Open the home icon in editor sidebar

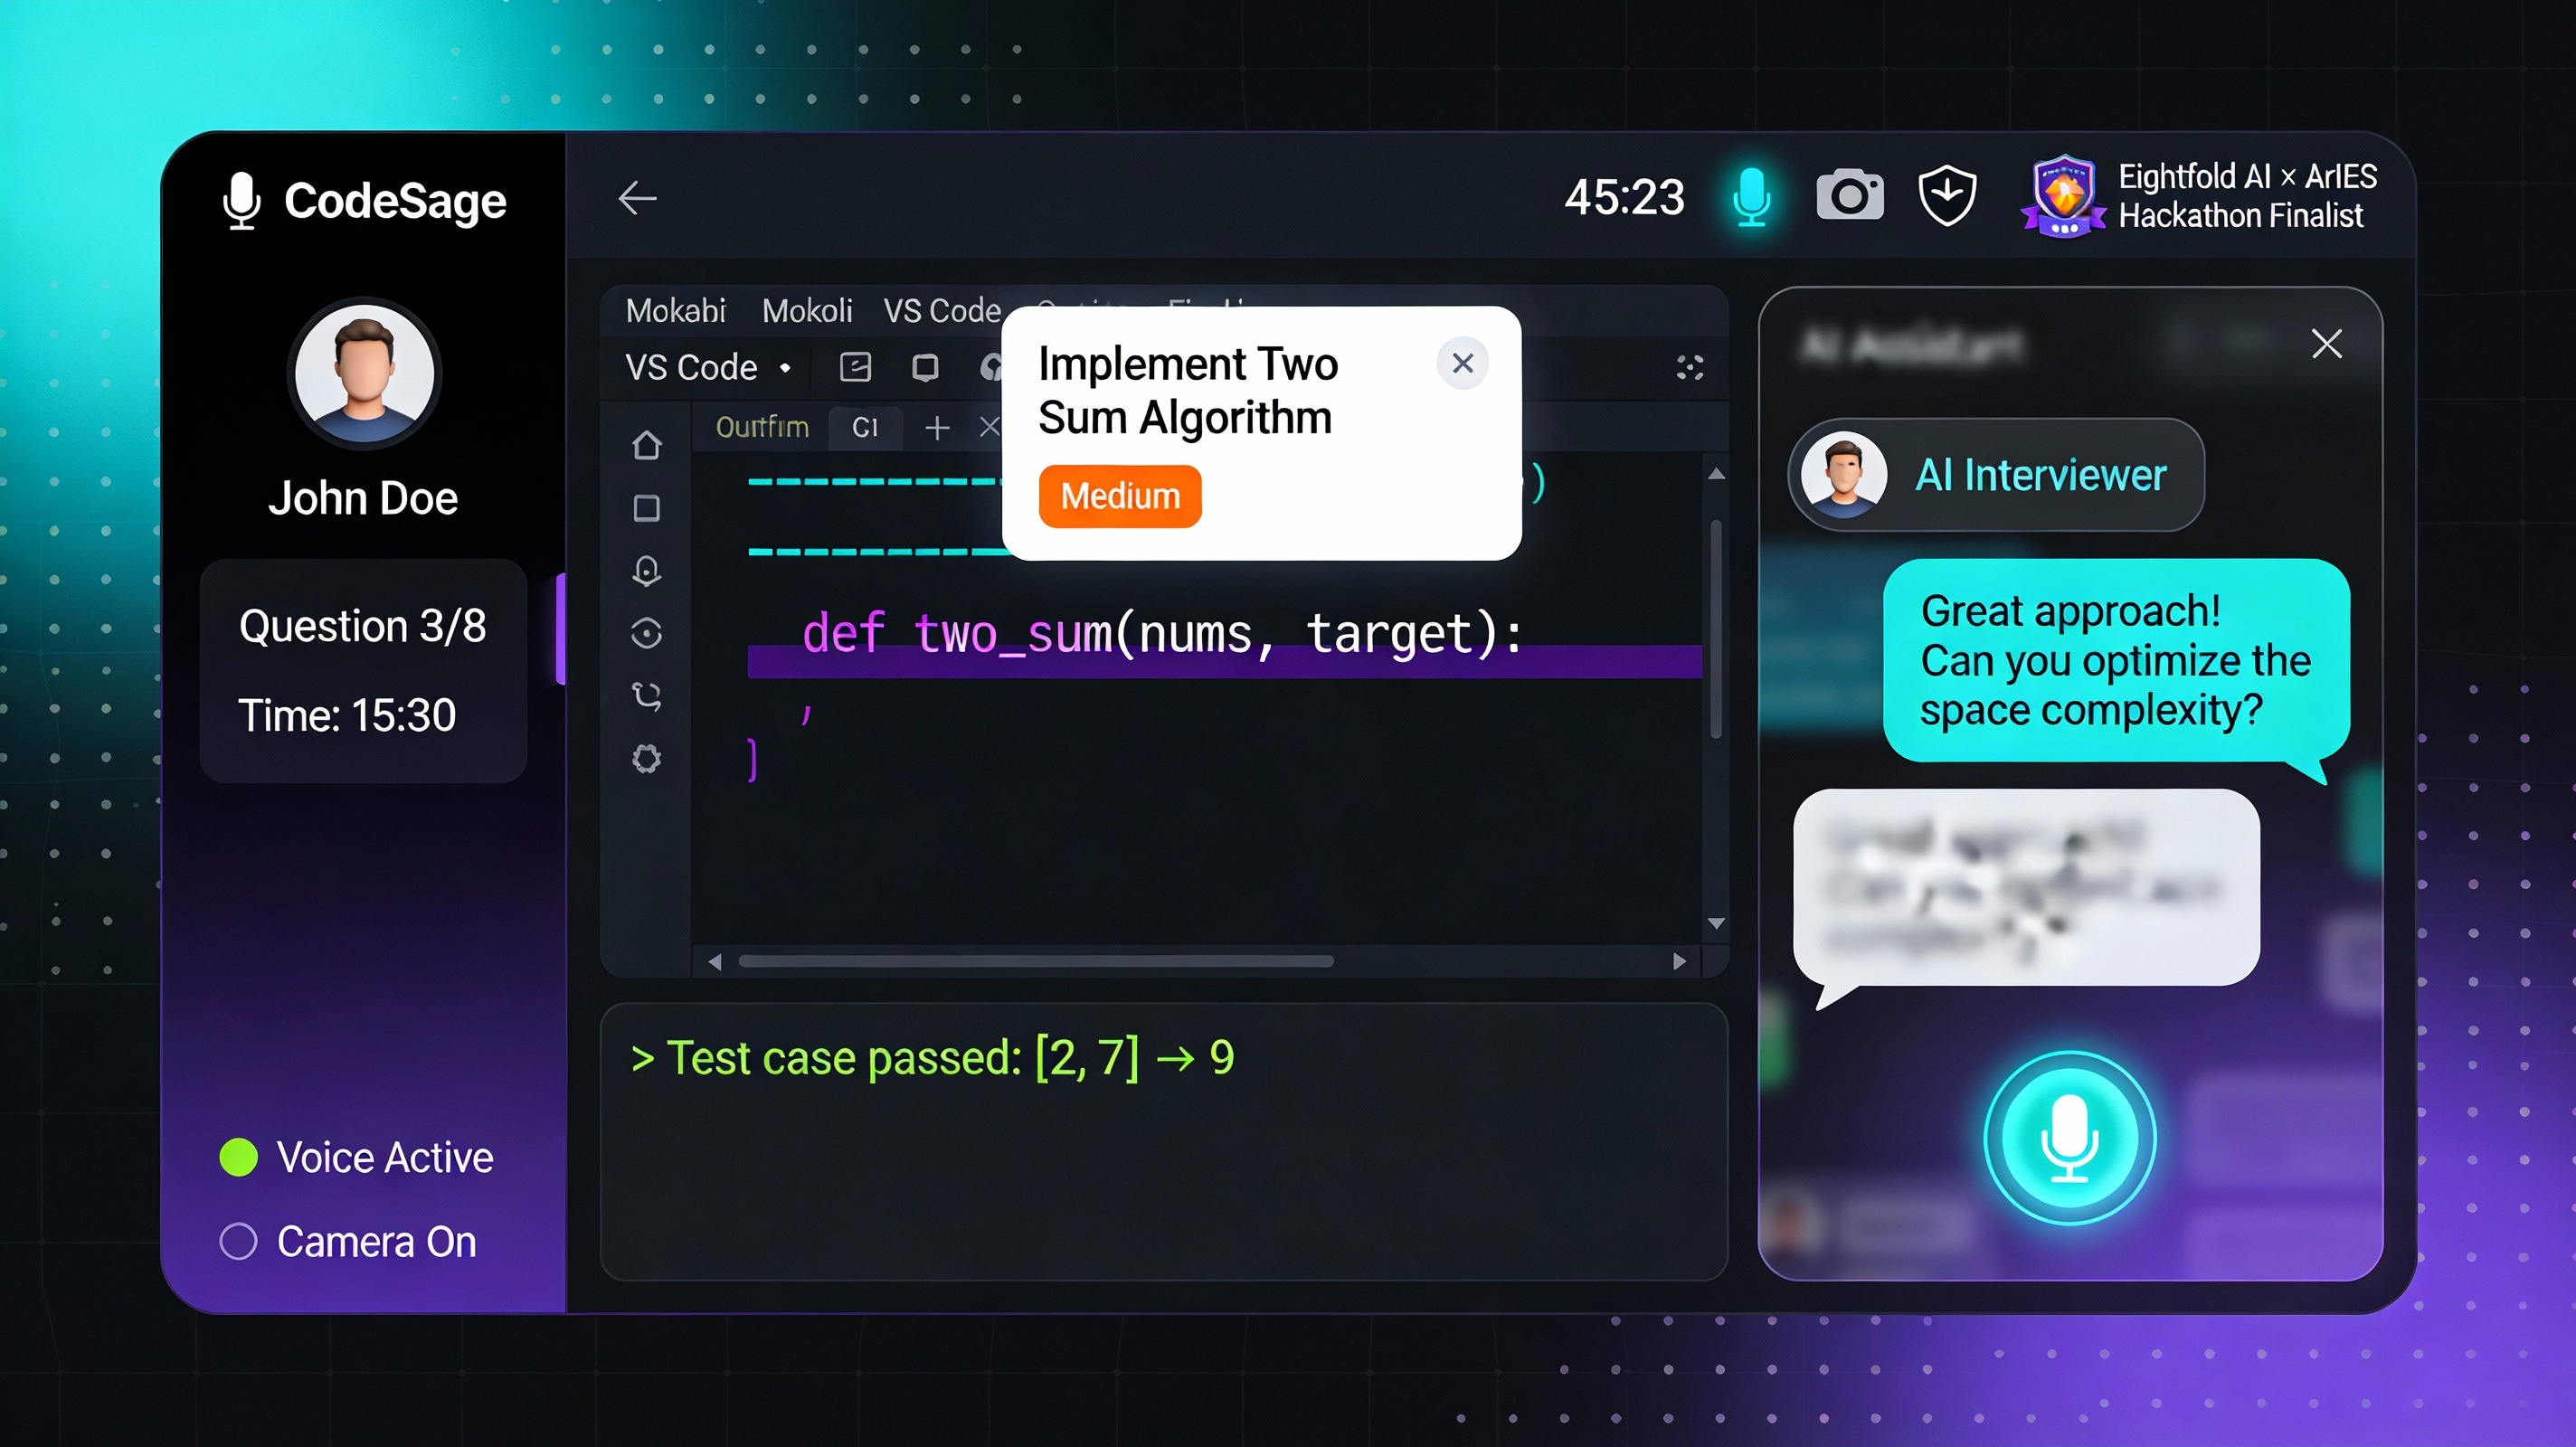click(x=647, y=445)
